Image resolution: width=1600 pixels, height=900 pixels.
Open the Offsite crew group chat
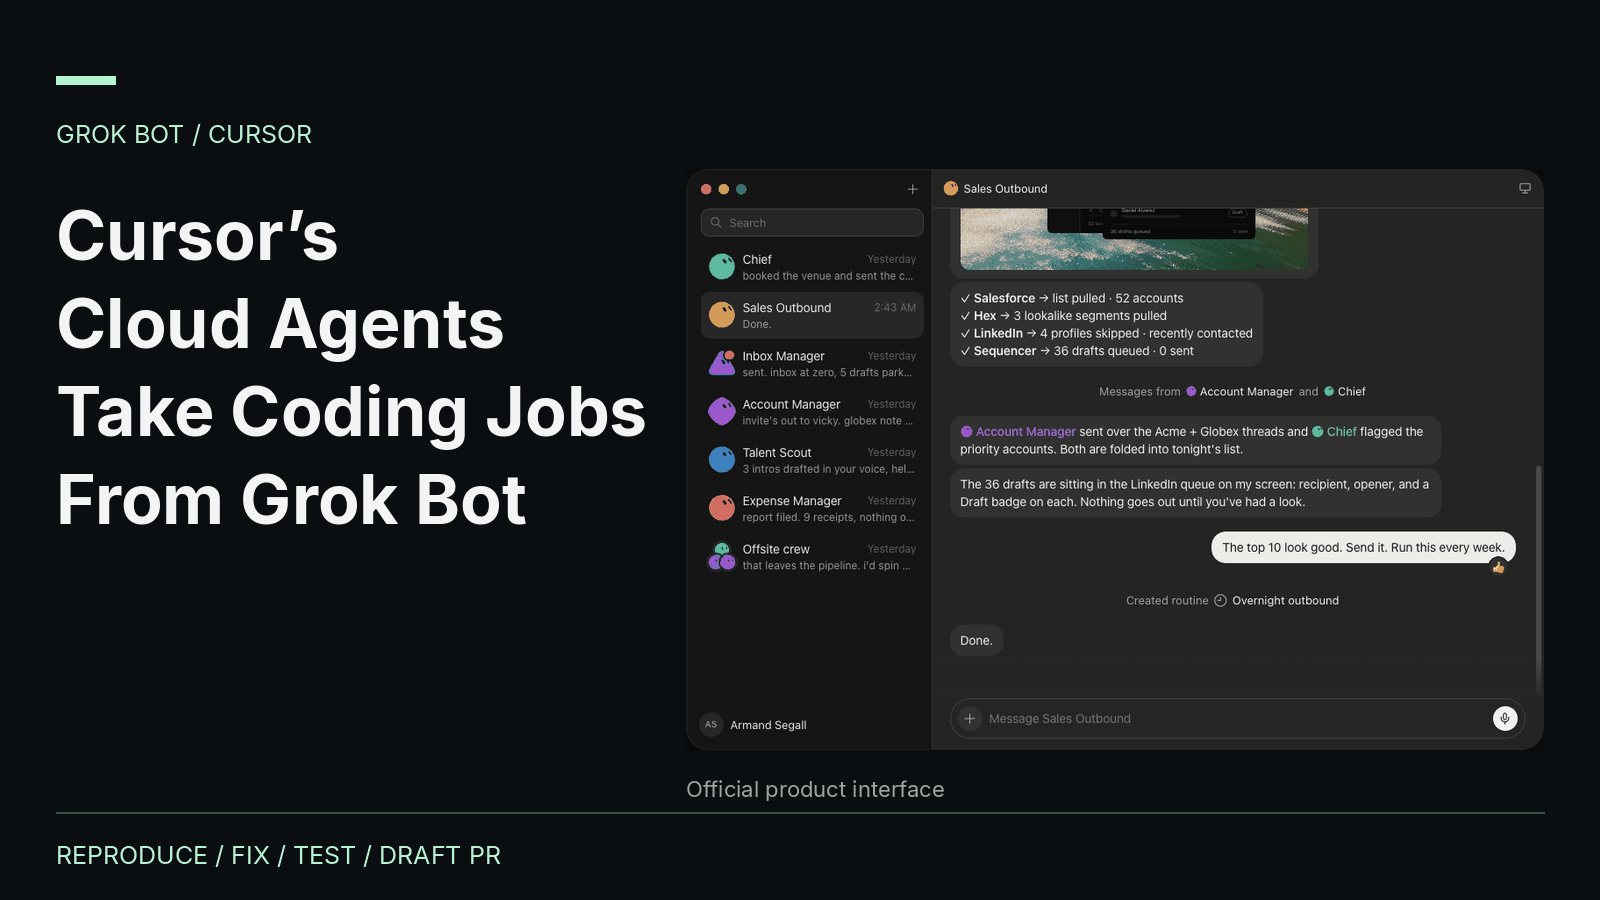coord(812,557)
